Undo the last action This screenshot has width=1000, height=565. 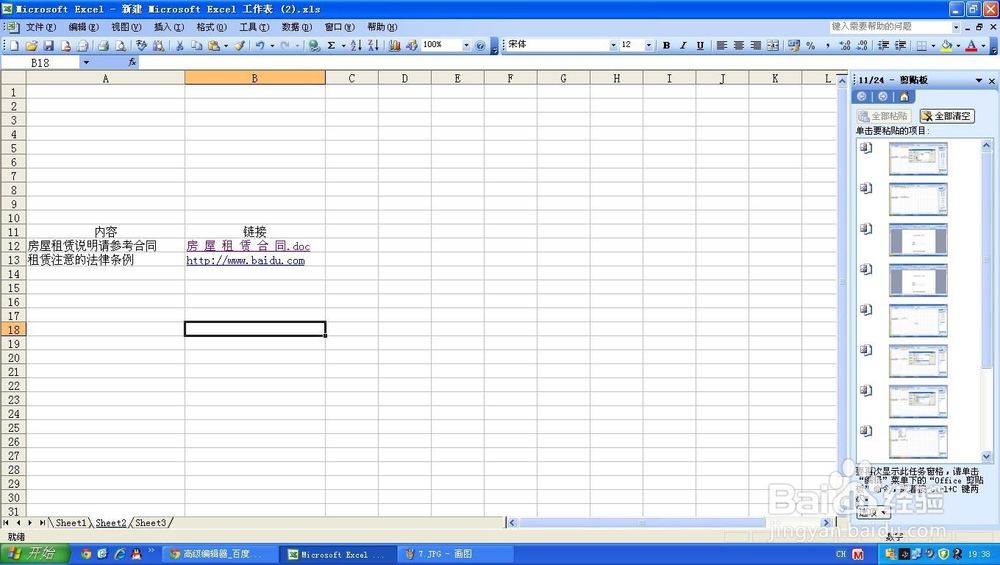260,45
